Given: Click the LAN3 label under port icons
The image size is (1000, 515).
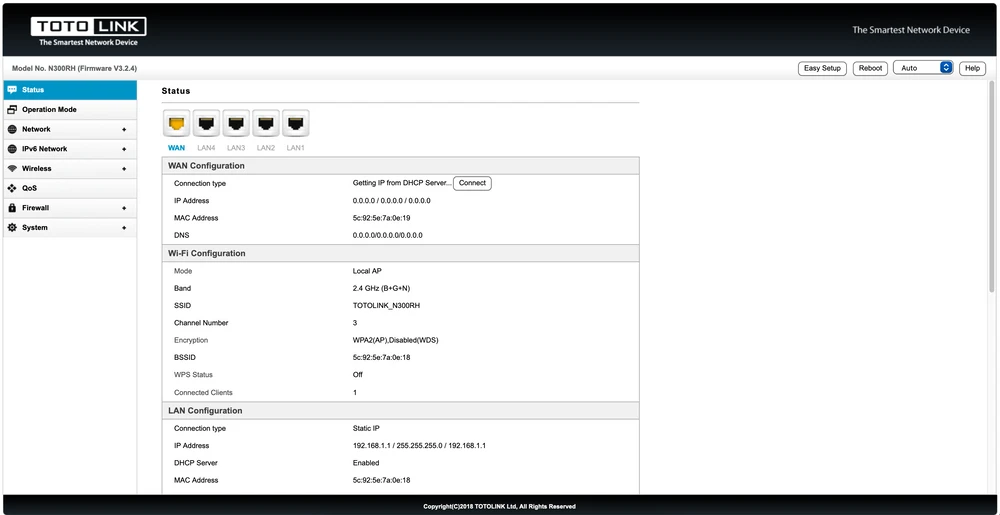Looking at the screenshot, I should tap(236, 148).
